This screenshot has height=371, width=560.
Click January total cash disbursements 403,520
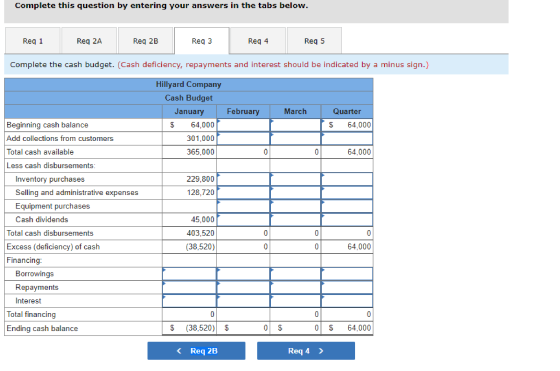(200, 233)
